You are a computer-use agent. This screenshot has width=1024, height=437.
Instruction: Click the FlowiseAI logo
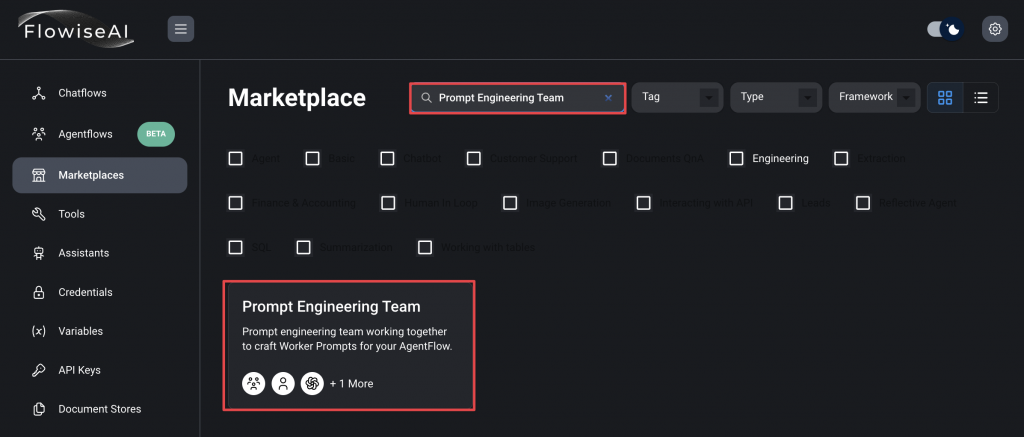tap(75, 30)
